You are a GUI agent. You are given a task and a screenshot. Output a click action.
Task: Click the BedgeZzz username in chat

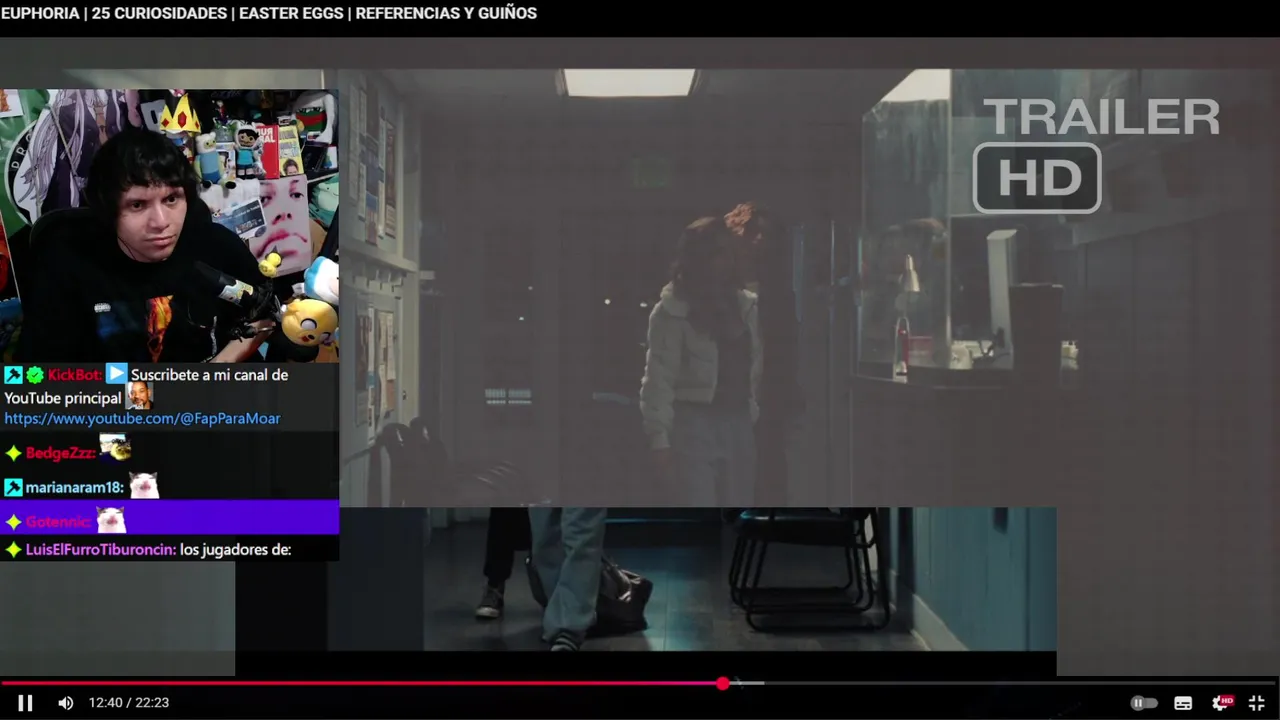pyautogui.click(x=61, y=453)
